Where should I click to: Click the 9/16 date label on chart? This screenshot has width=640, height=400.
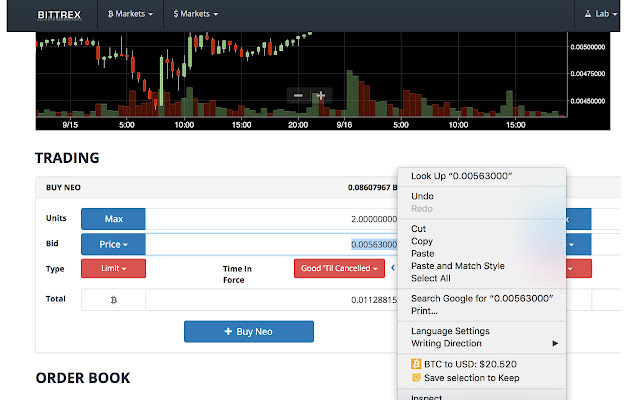coord(344,125)
